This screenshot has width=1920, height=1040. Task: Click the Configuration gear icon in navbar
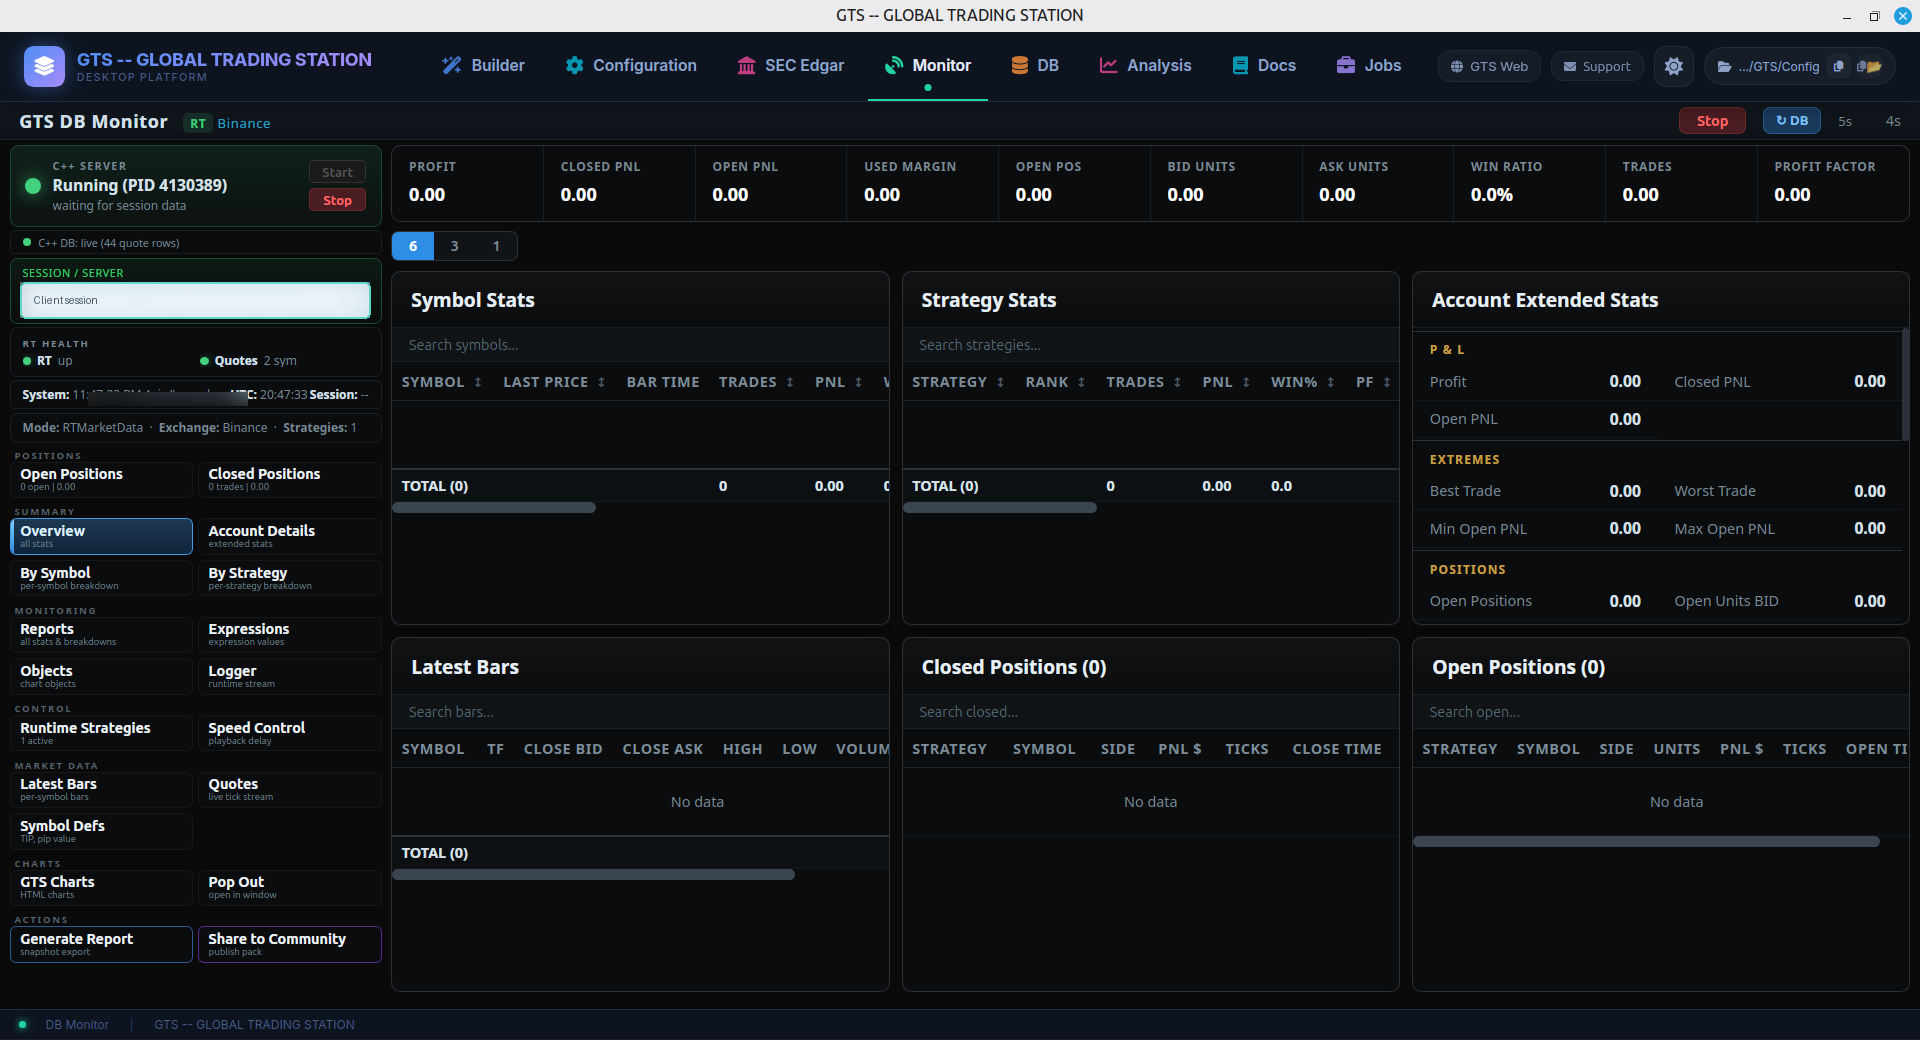(574, 65)
